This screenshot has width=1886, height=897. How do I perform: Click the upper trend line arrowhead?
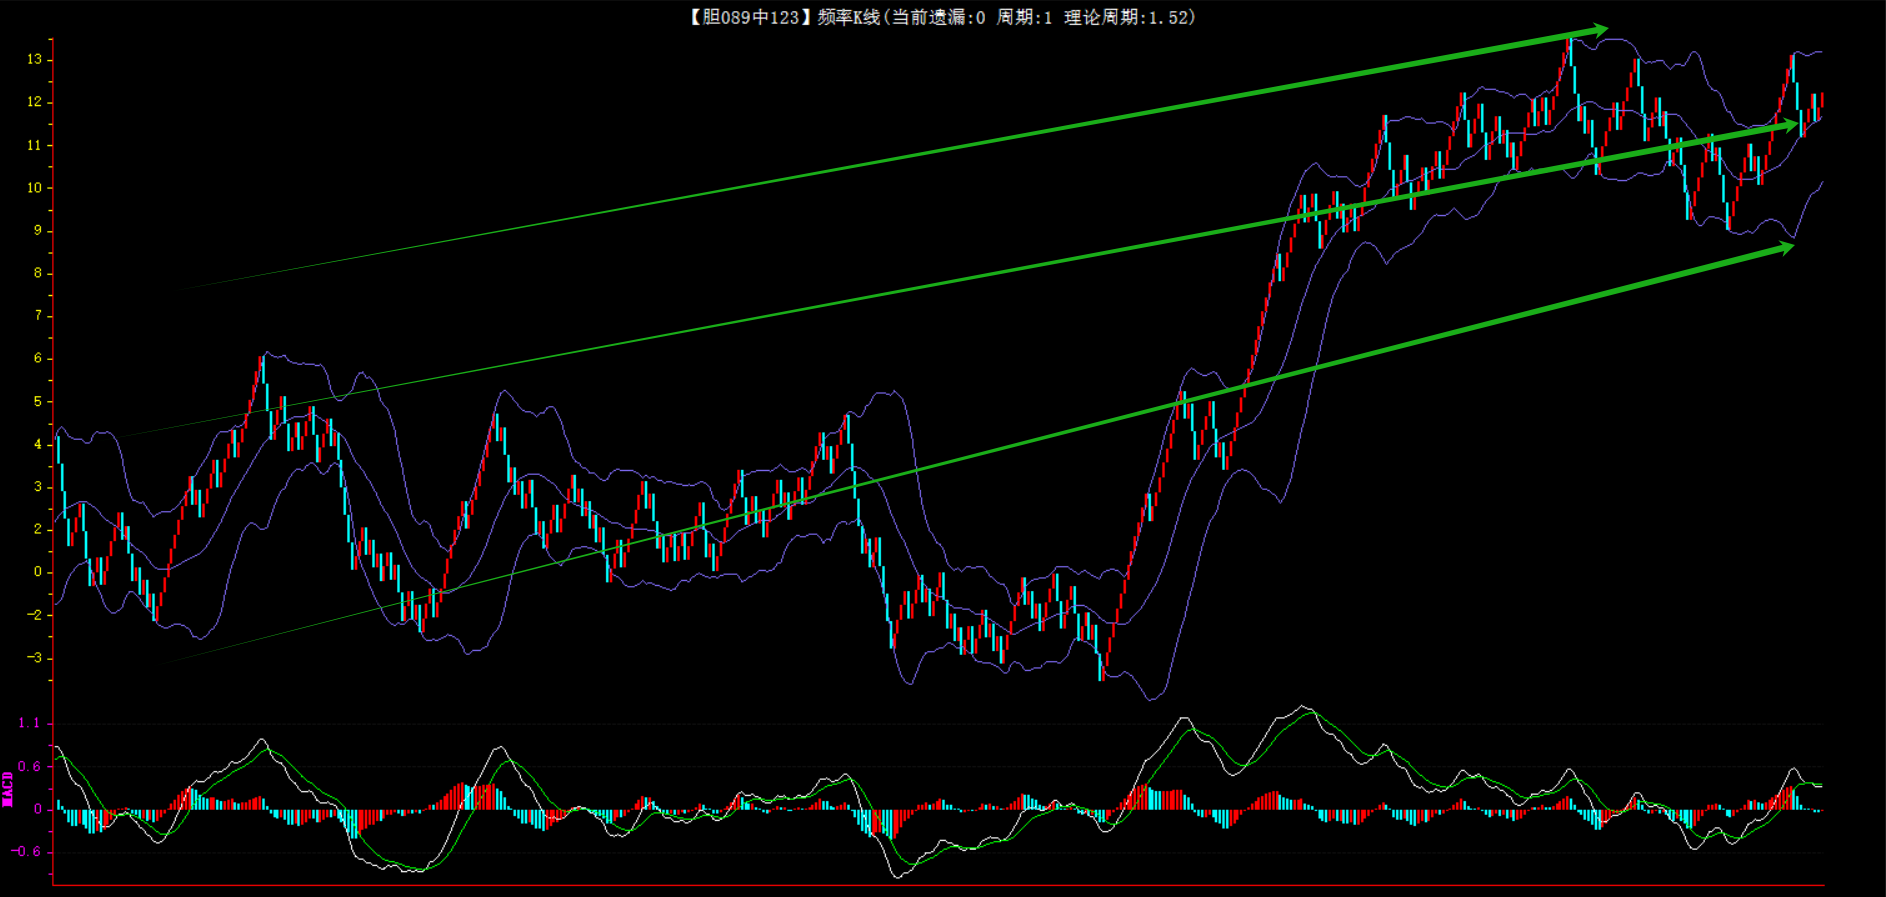click(1597, 31)
